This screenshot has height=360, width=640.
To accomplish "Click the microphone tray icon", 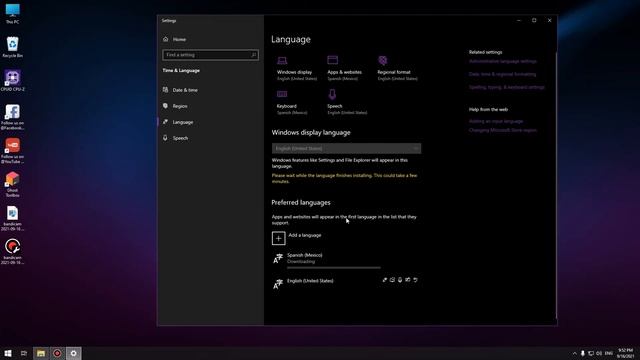I will pyautogui.click(x=582, y=353).
